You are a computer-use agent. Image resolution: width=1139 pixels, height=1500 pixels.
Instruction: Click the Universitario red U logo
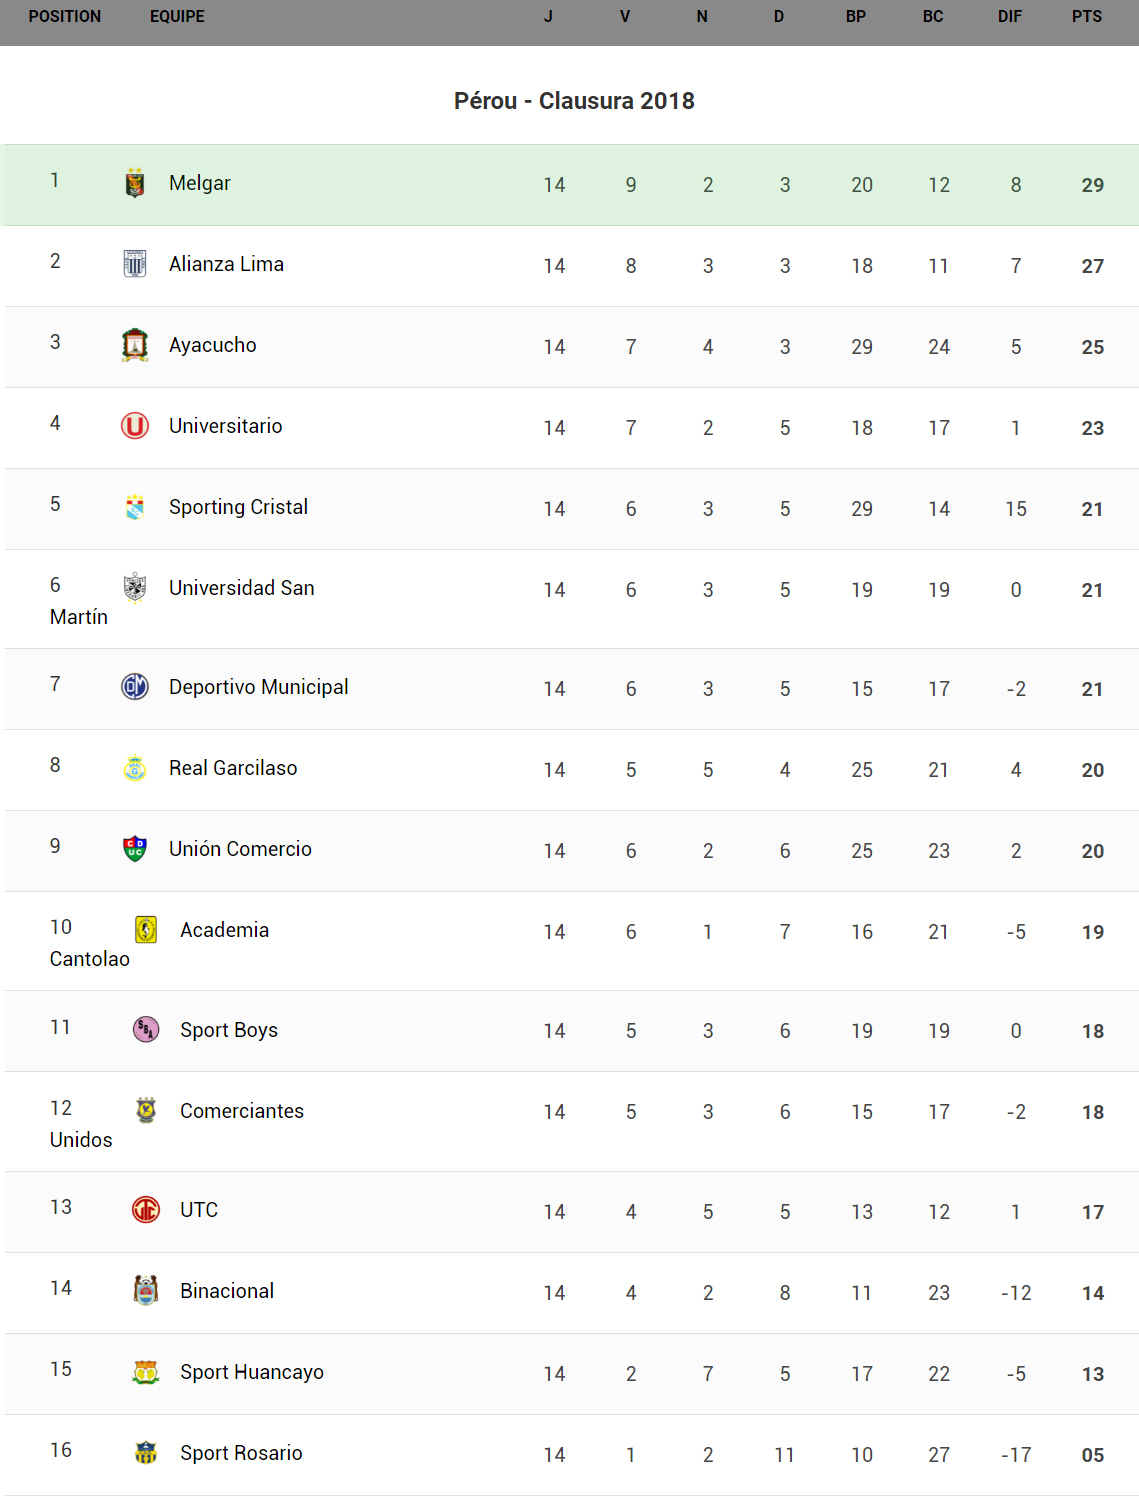[x=135, y=426]
